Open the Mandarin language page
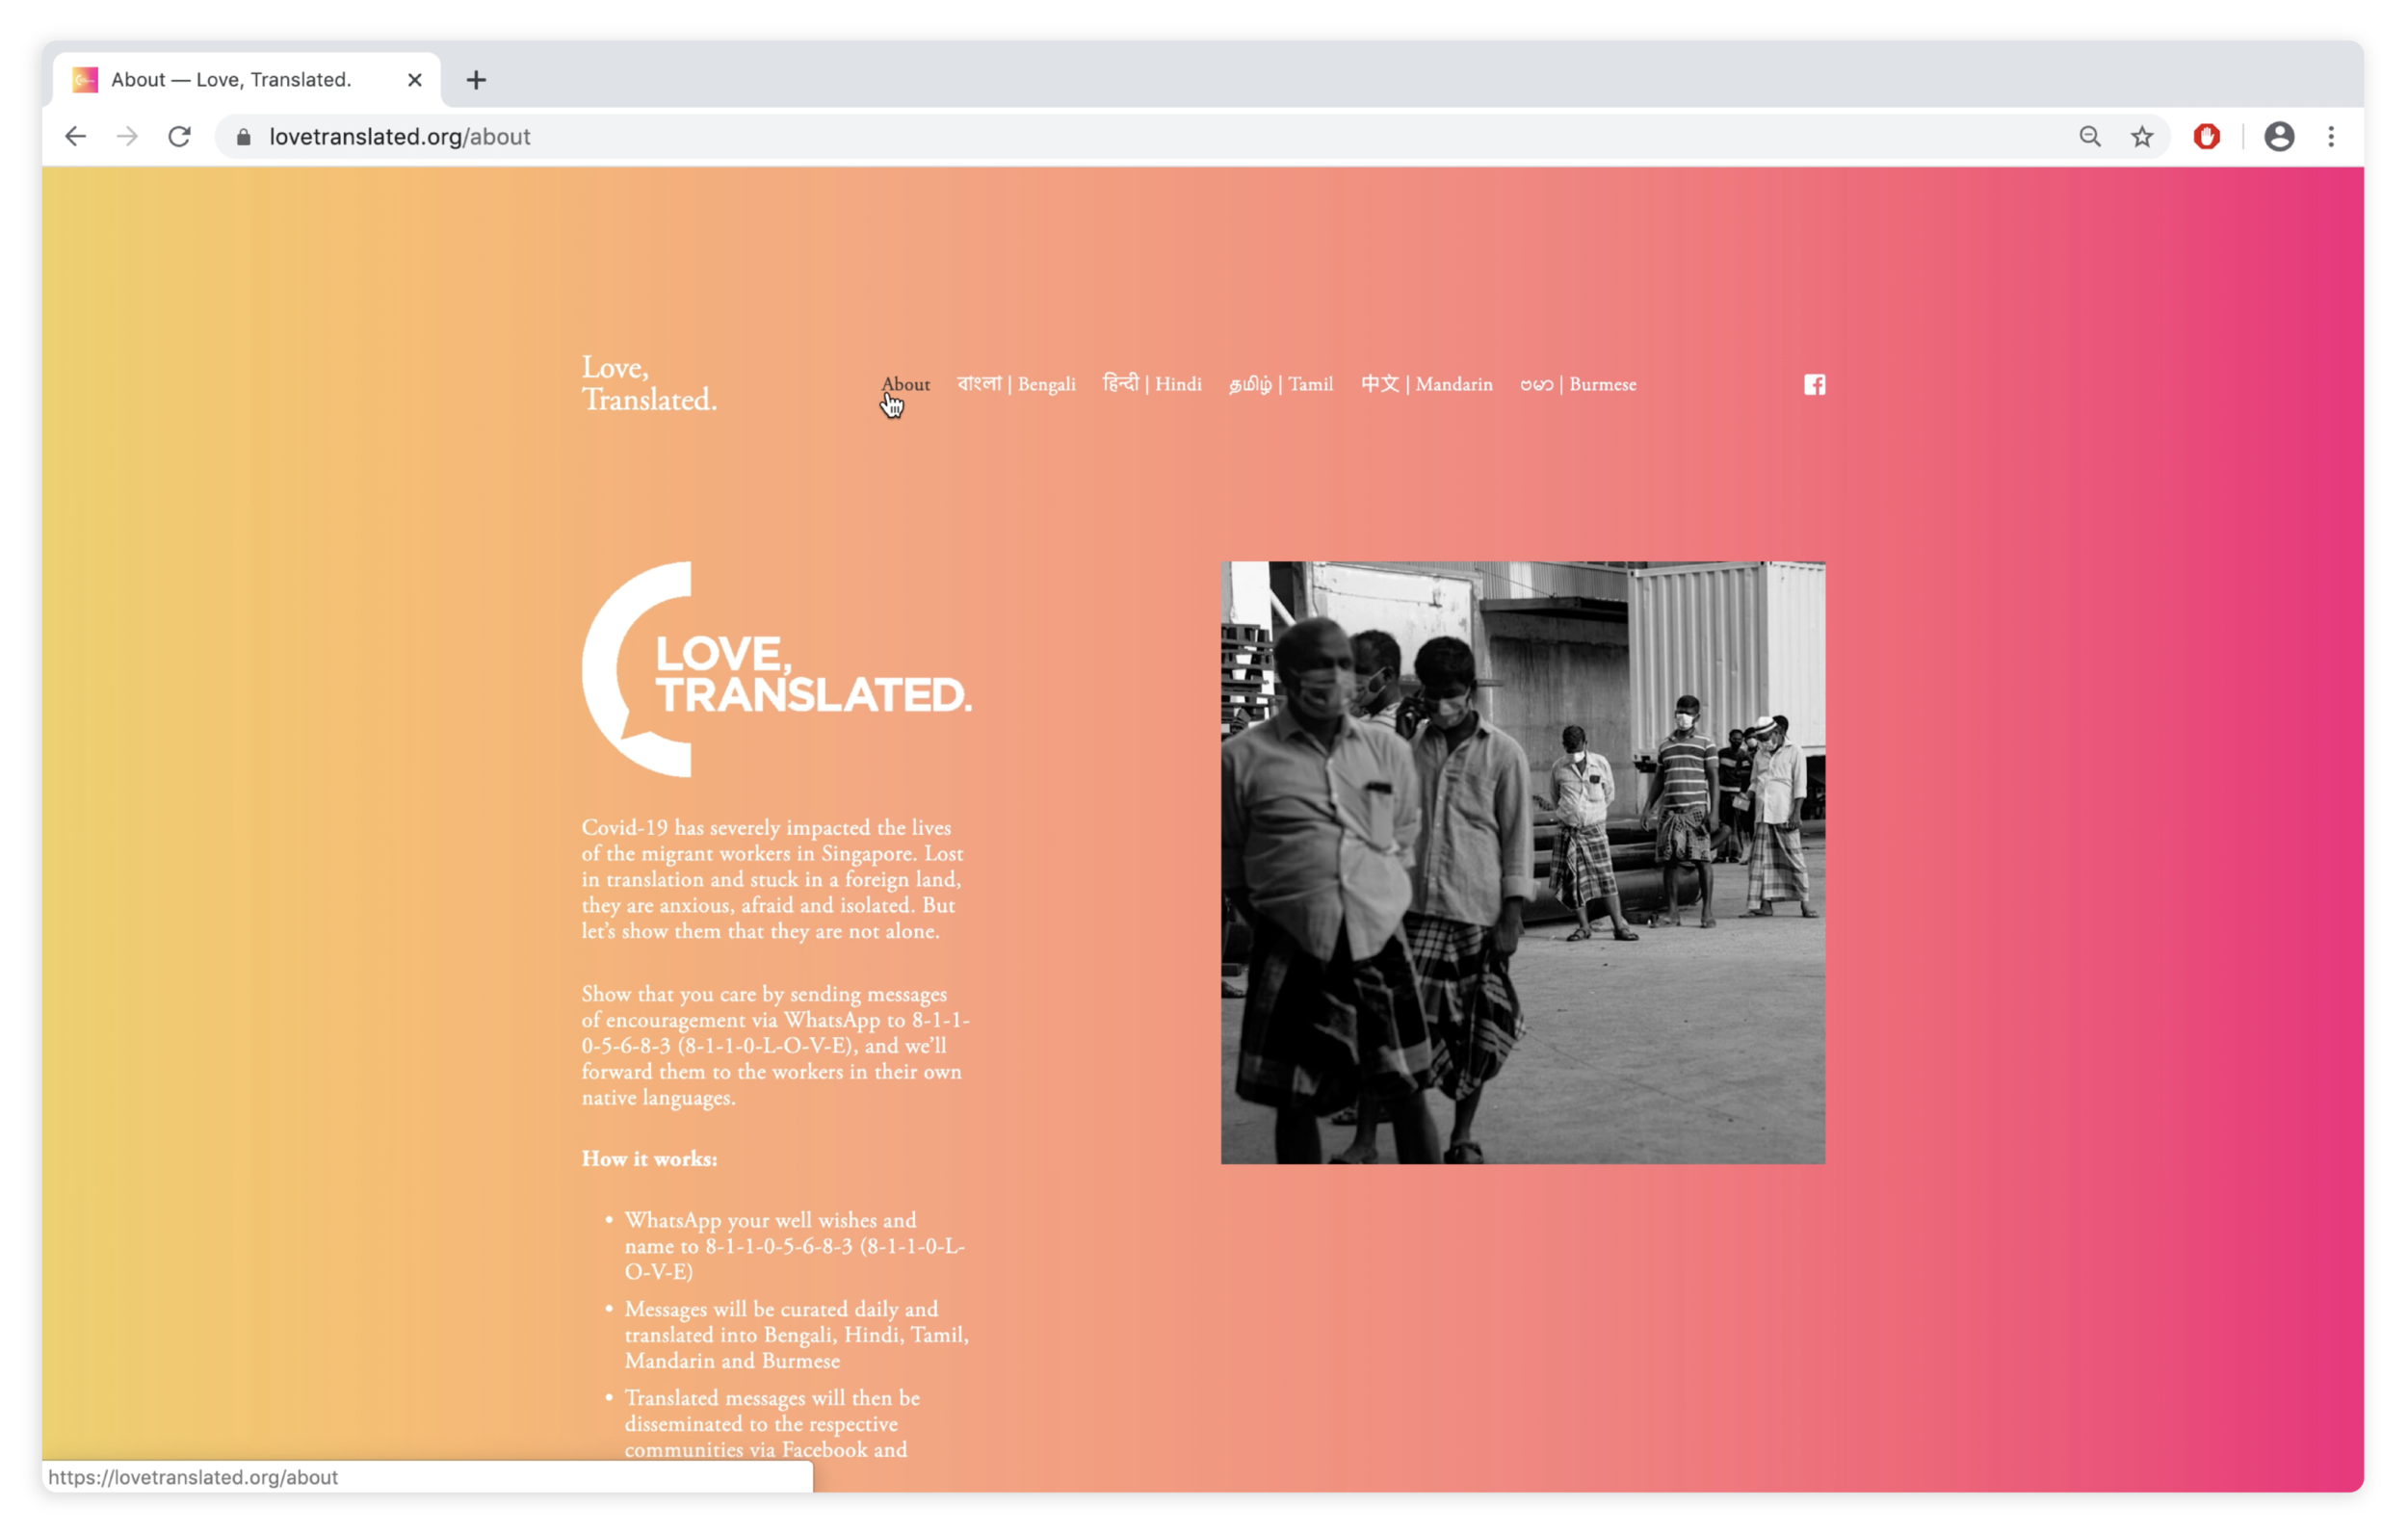Image resolution: width=2408 pixels, height=1533 pixels. point(1426,385)
